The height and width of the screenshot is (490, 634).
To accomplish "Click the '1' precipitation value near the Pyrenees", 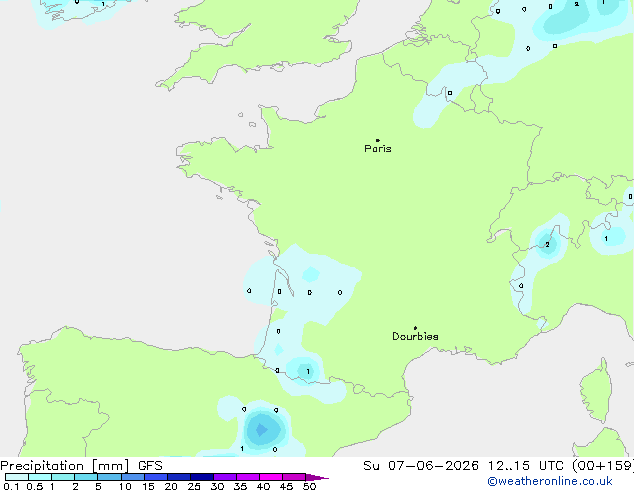I will point(308,372).
